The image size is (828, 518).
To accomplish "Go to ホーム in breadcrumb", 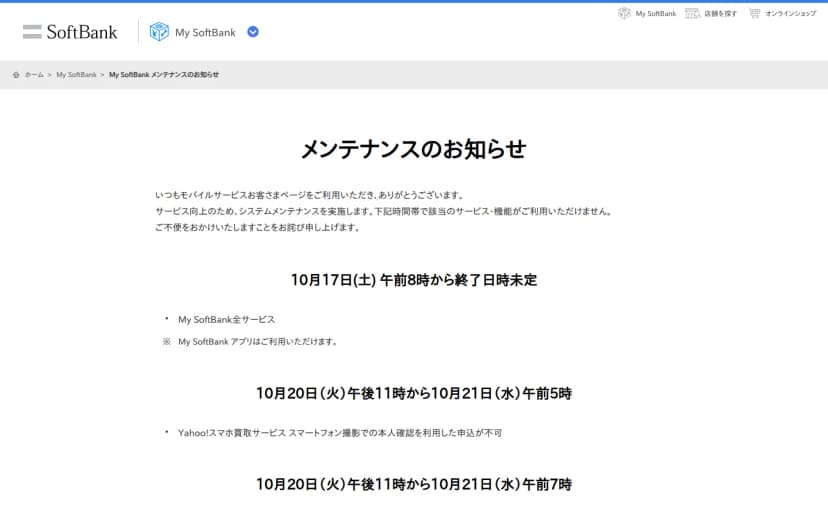I will [x=34, y=75].
